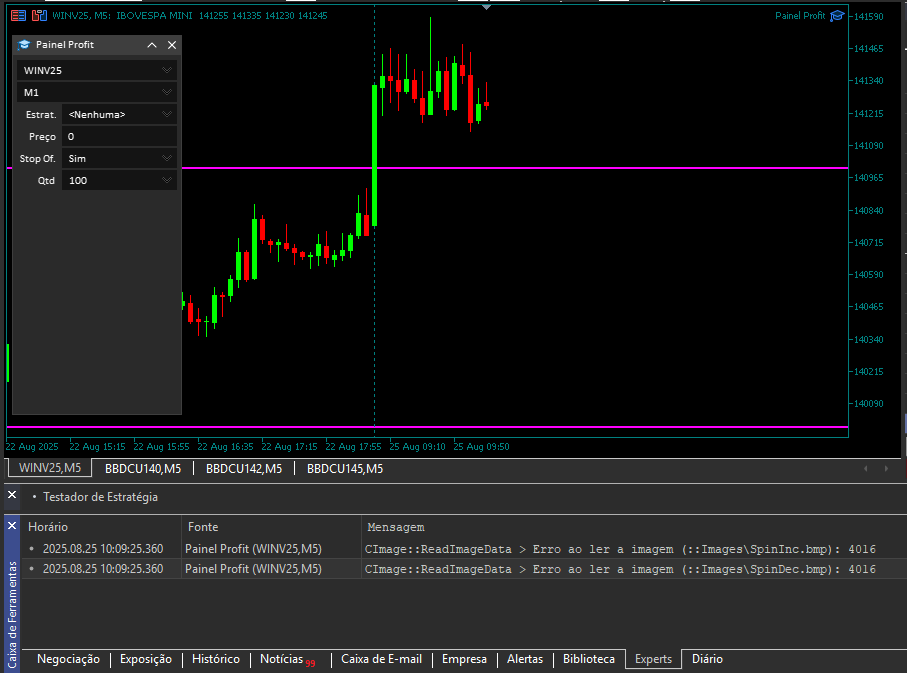Viewport: 907px width, 673px height.
Task: Expand the Estrat. <Nenhuma> strategy dropdown
Action: tap(119, 114)
